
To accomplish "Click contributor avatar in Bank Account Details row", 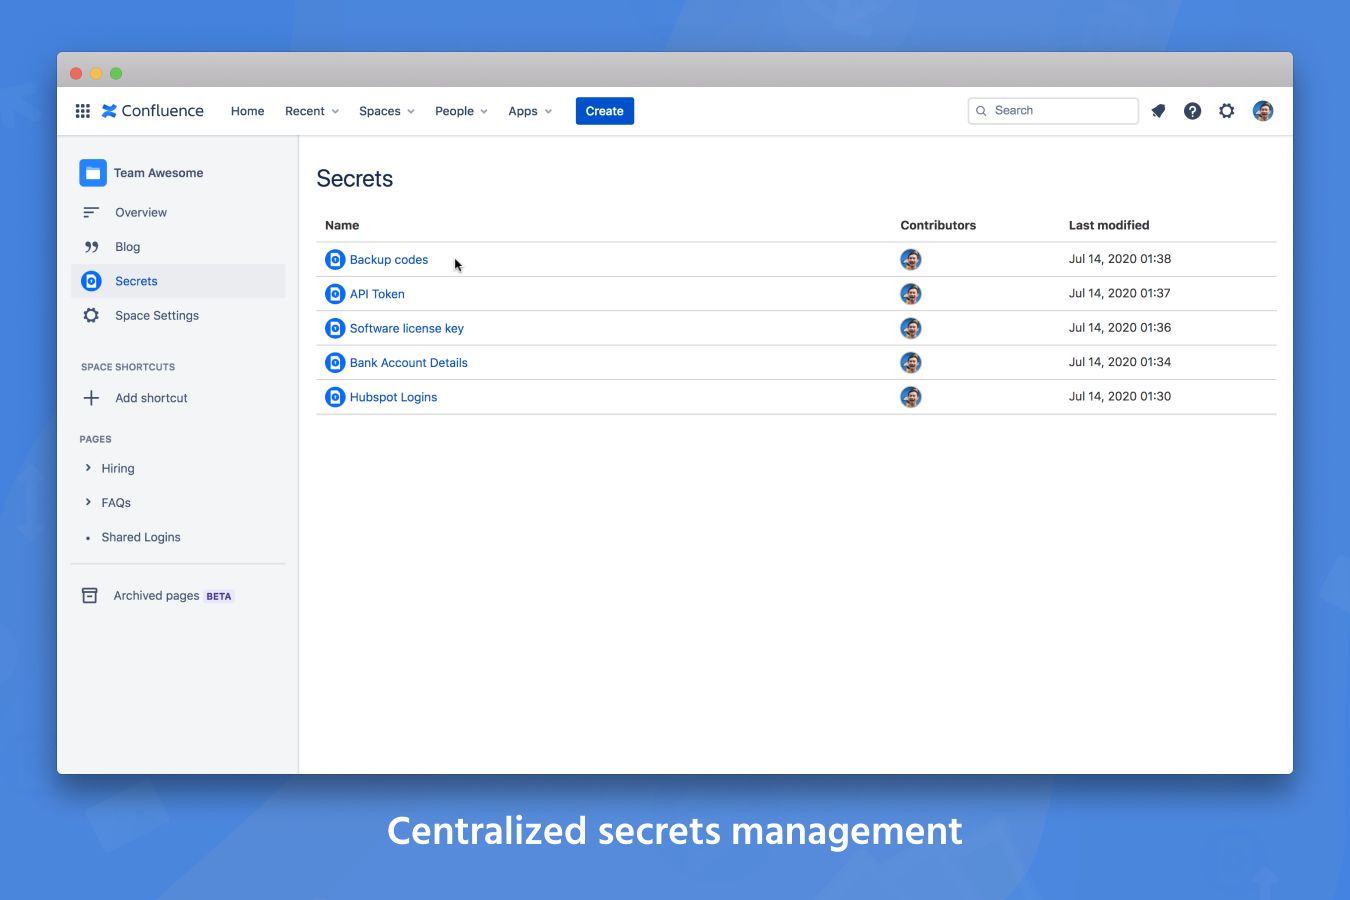I will click(911, 363).
